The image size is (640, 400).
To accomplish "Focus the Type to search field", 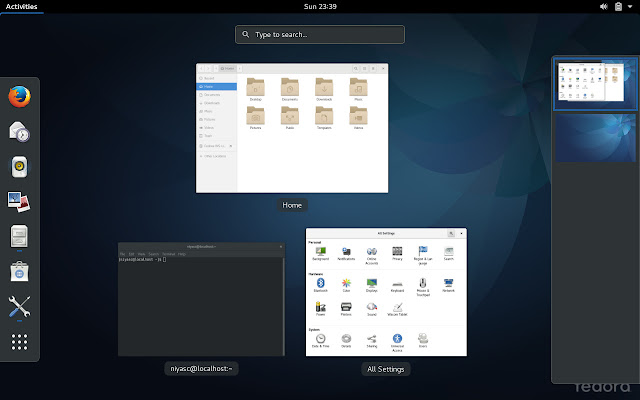I will click(320, 34).
